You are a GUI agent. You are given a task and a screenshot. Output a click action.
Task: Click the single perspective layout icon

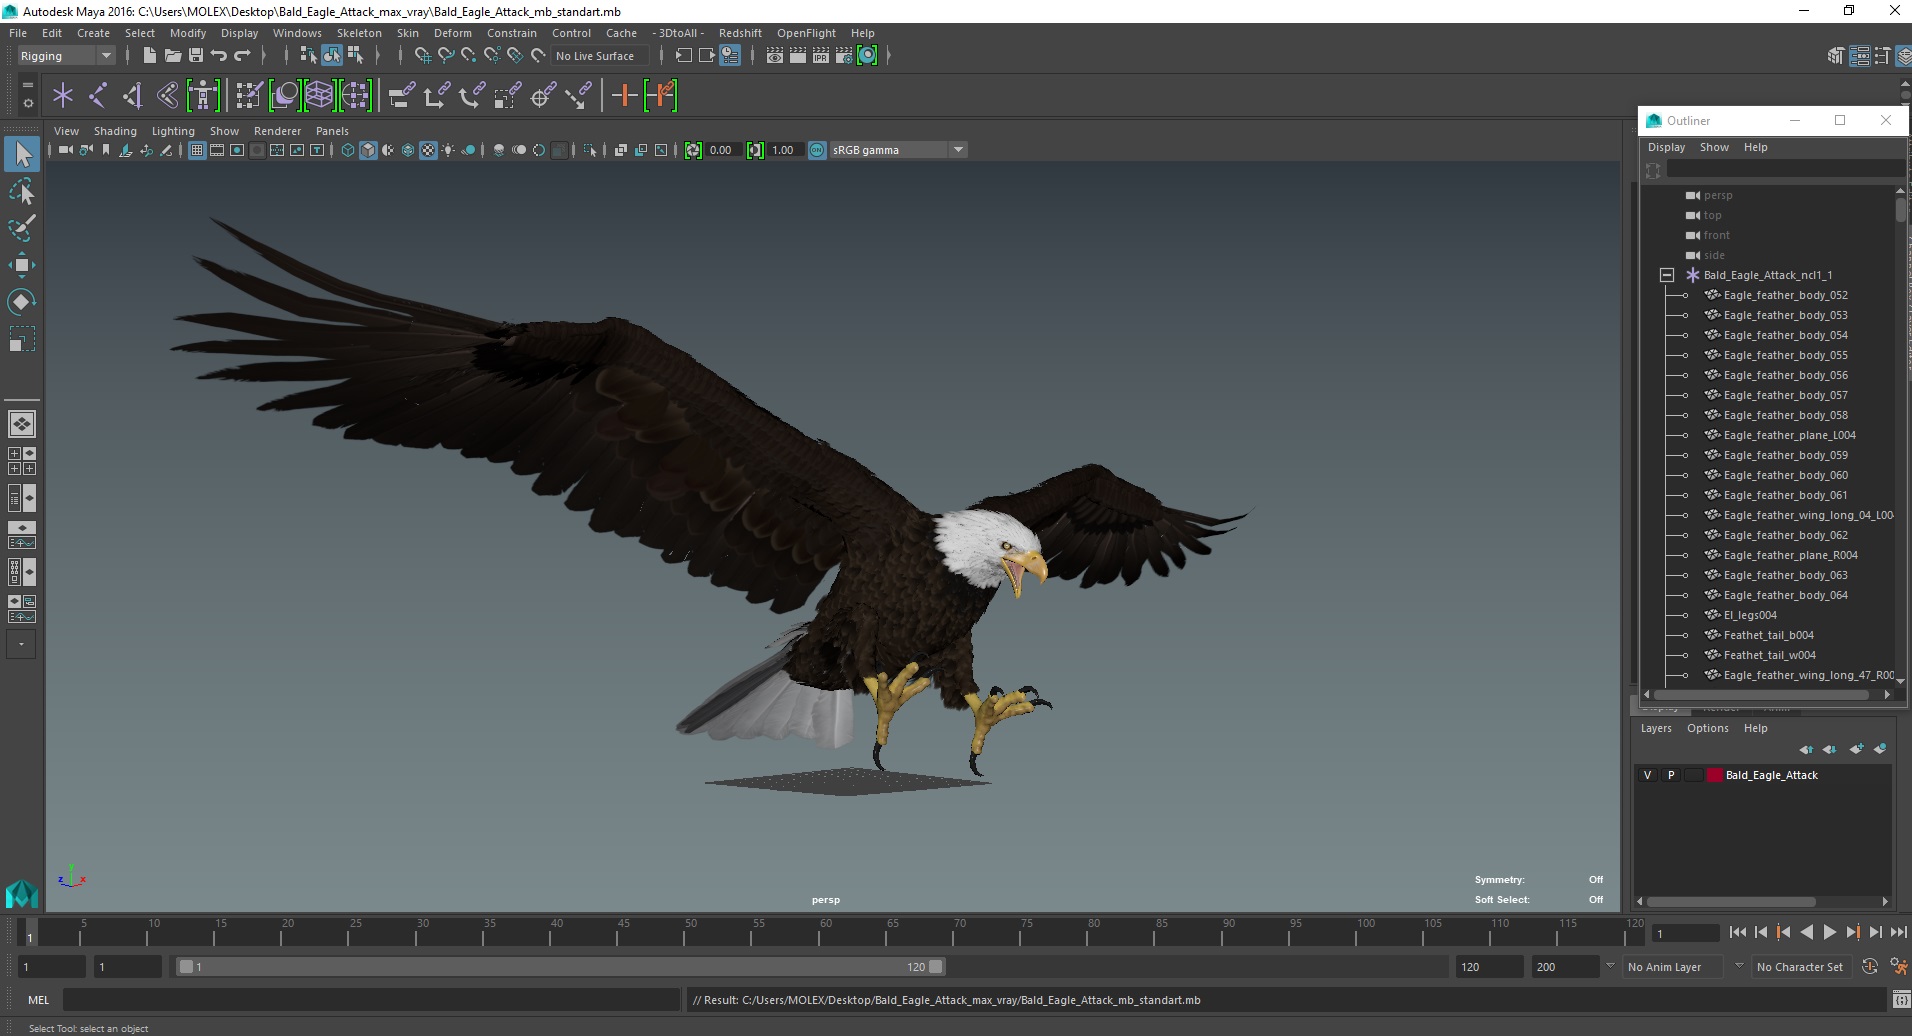click(21, 424)
